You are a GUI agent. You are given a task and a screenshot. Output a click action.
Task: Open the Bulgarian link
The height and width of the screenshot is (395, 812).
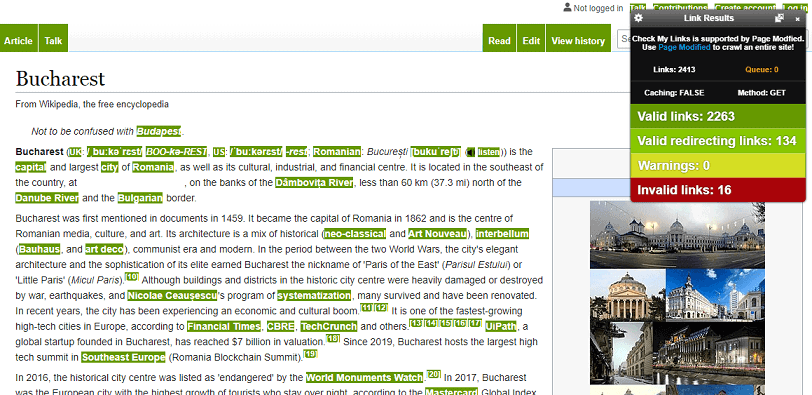(140, 198)
